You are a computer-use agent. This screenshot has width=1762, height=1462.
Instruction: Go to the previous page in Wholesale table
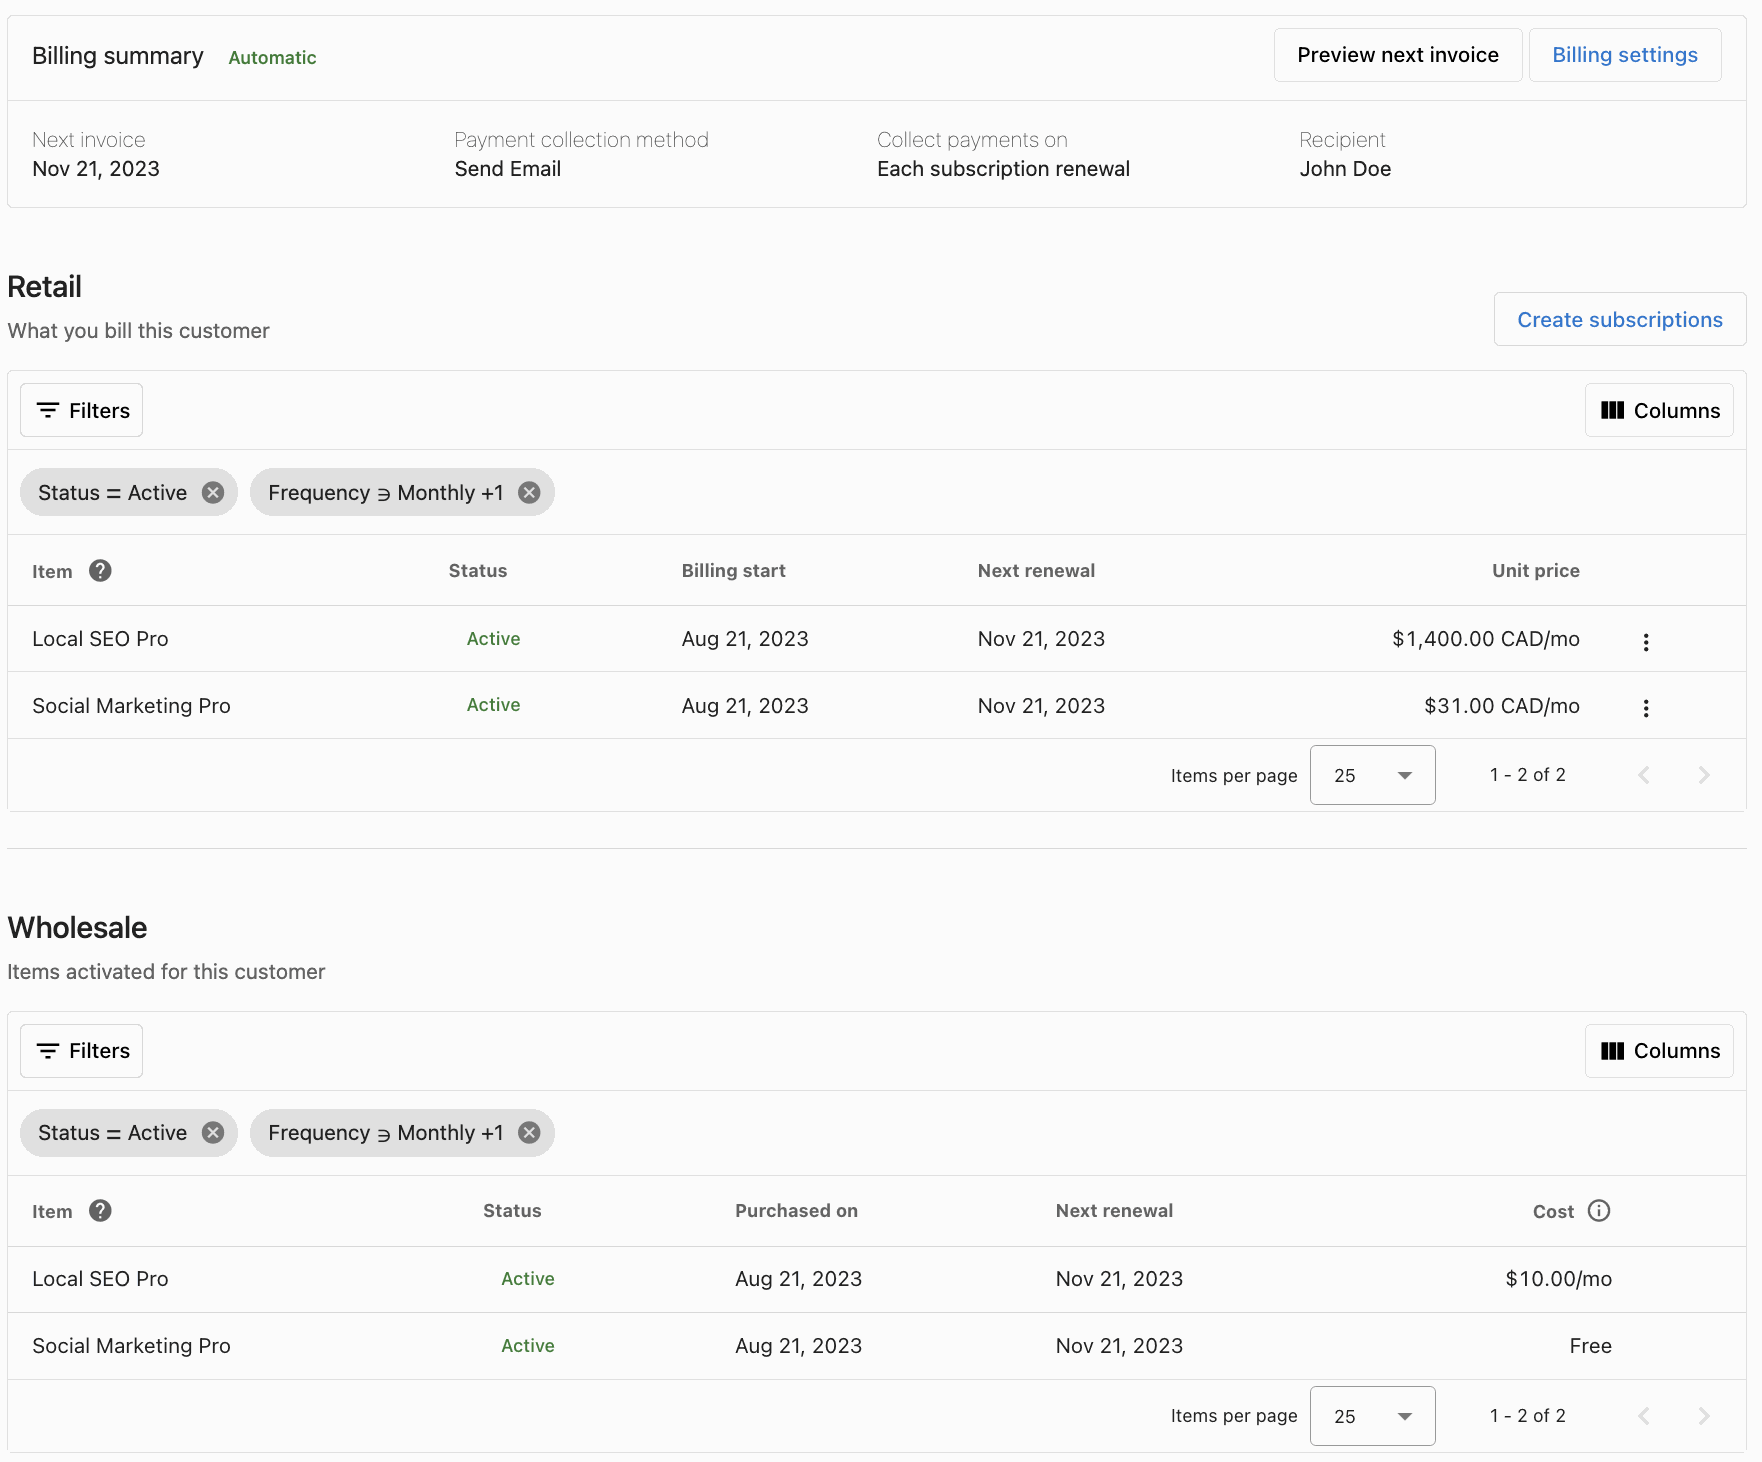coord(1644,1416)
